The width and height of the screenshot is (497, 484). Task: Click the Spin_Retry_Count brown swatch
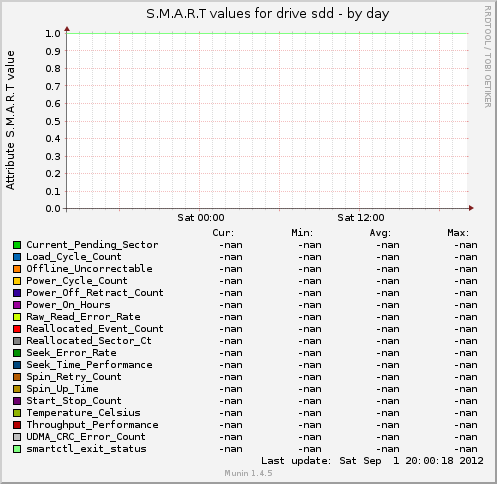click(x=17, y=377)
